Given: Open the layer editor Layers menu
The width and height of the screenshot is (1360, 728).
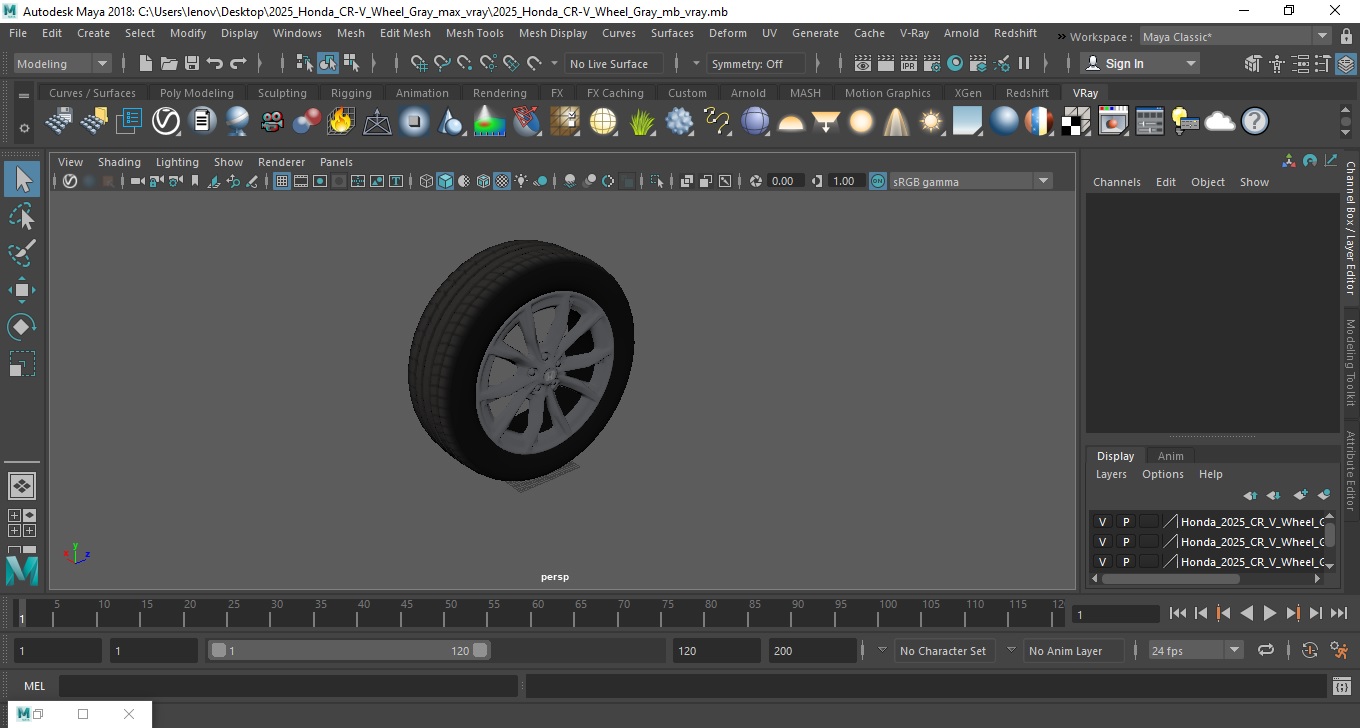Looking at the screenshot, I should 1111,474.
